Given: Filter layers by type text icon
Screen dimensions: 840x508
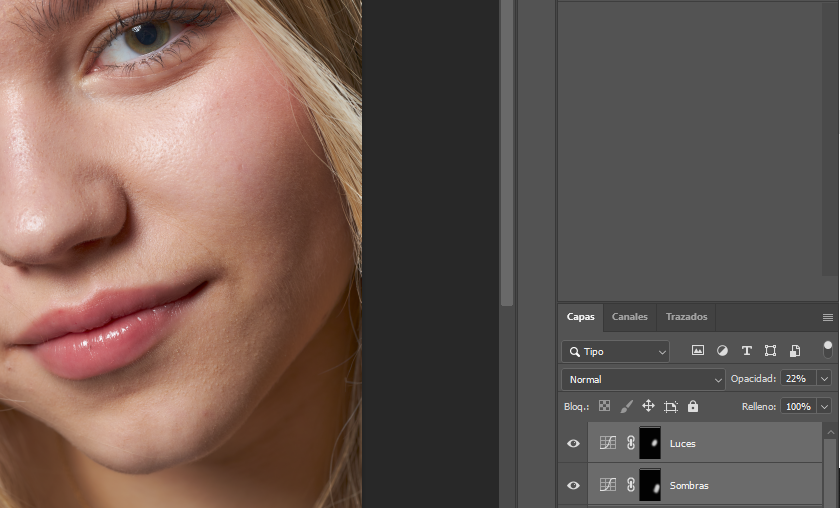Looking at the screenshot, I should pyautogui.click(x=746, y=351).
